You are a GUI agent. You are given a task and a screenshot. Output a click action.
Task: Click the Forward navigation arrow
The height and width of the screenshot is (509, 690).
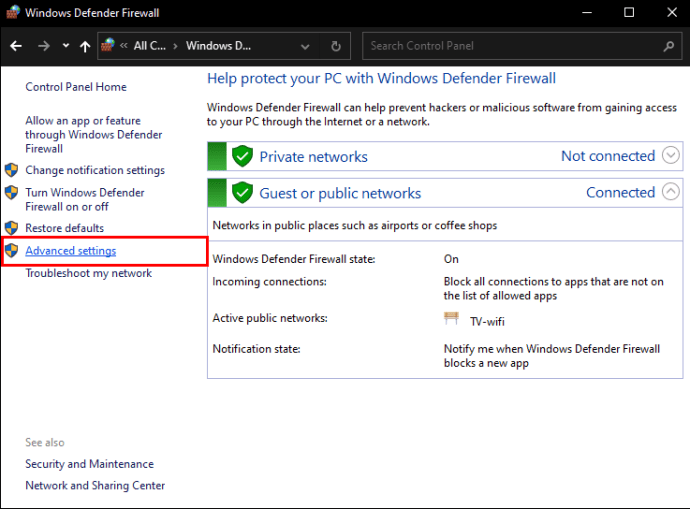(43, 46)
